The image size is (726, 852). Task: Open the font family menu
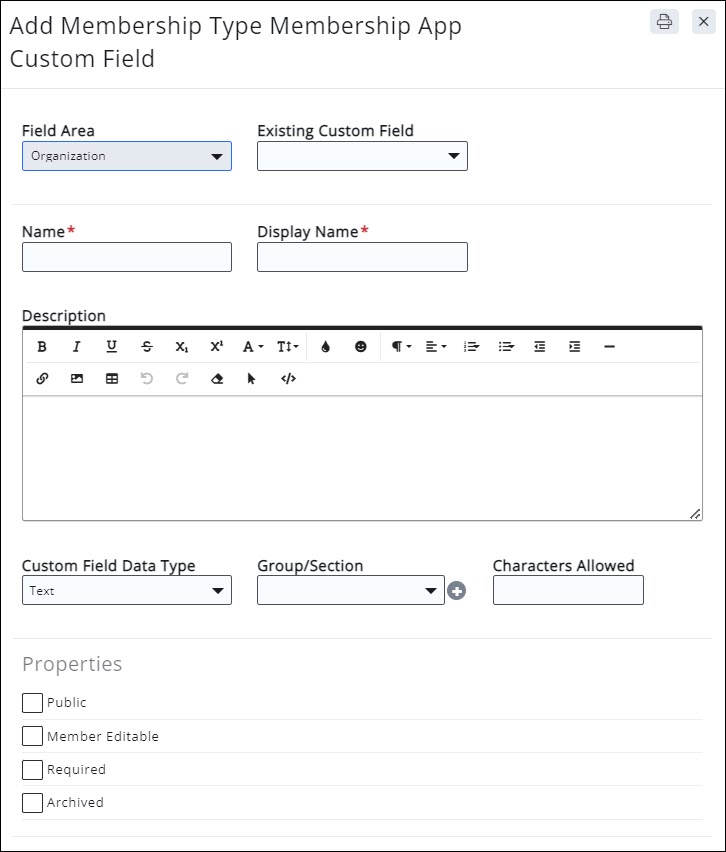click(x=252, y=347)
